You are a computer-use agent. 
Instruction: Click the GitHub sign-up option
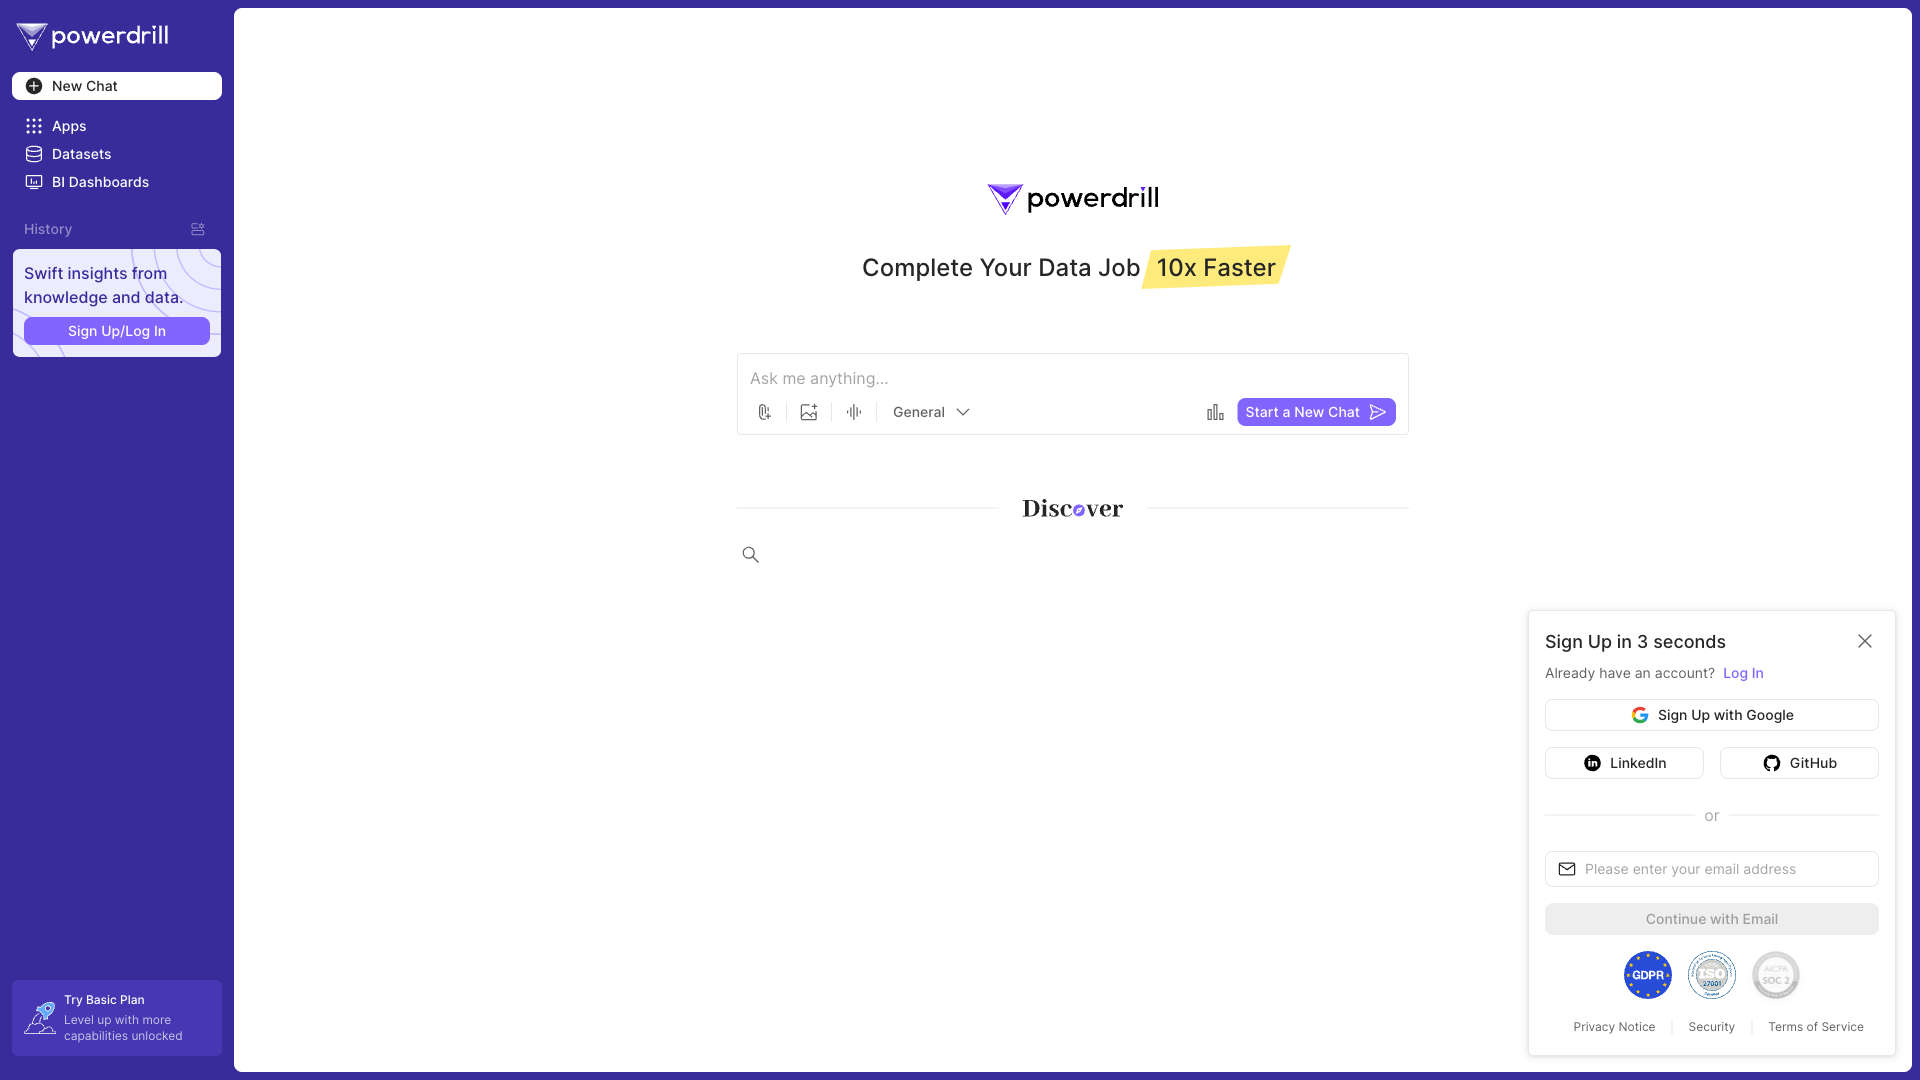click(x=1799, y=762)
